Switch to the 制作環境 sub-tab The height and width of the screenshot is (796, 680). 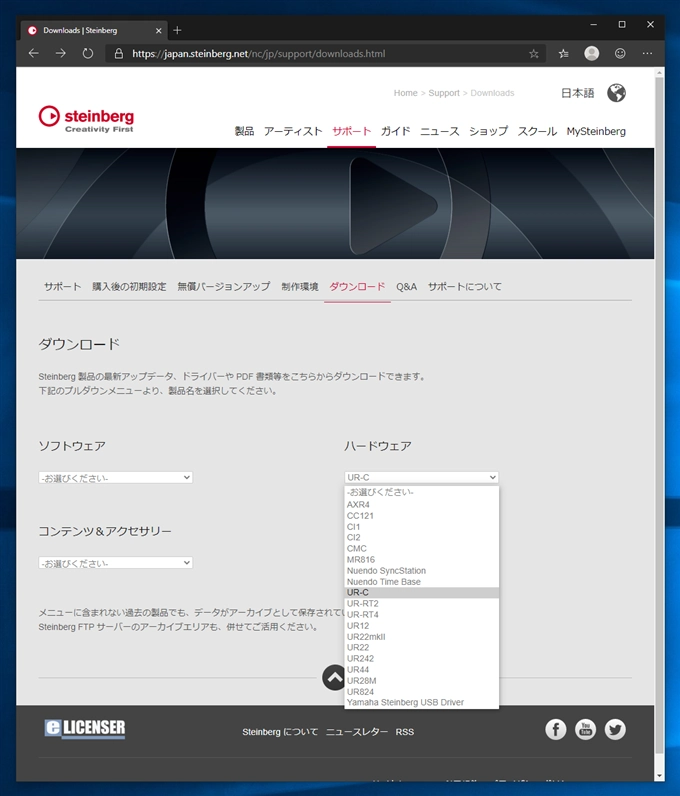300,287
